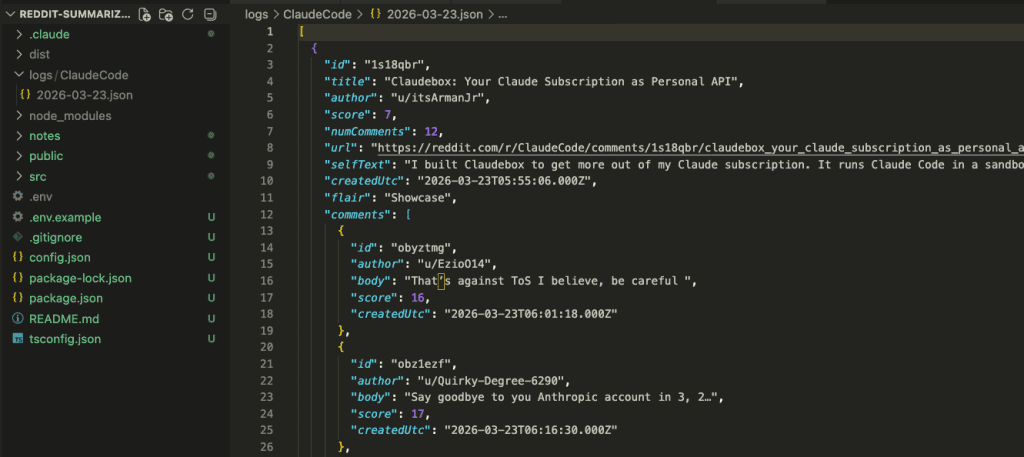
Task: Click the modified dot badge beside src folder
Action: 211,176
